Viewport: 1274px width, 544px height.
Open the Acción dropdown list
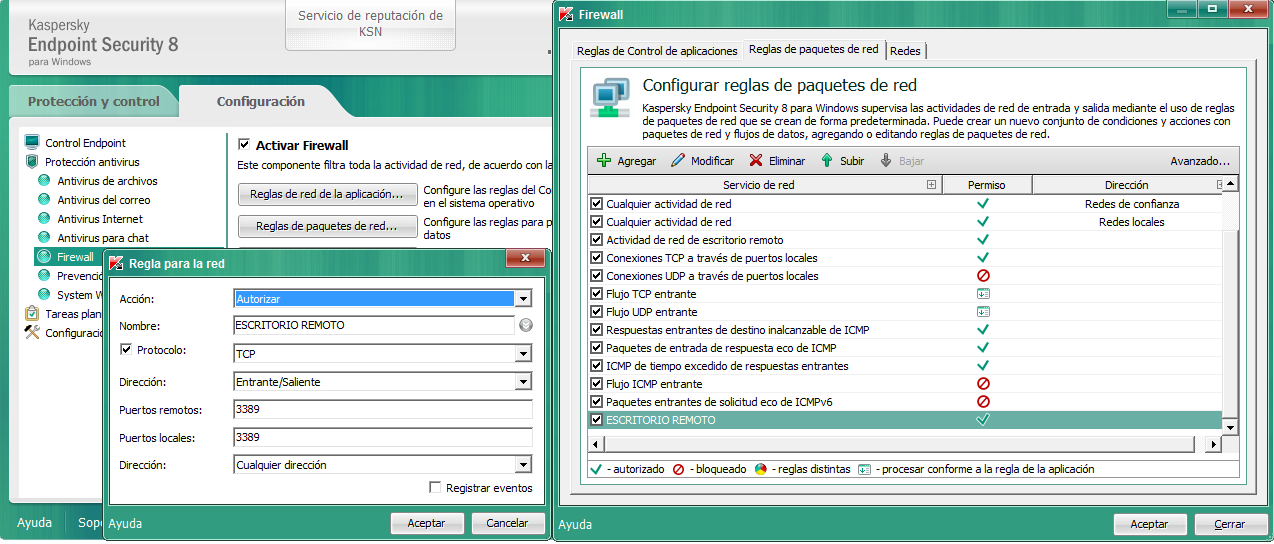[523, 298]
